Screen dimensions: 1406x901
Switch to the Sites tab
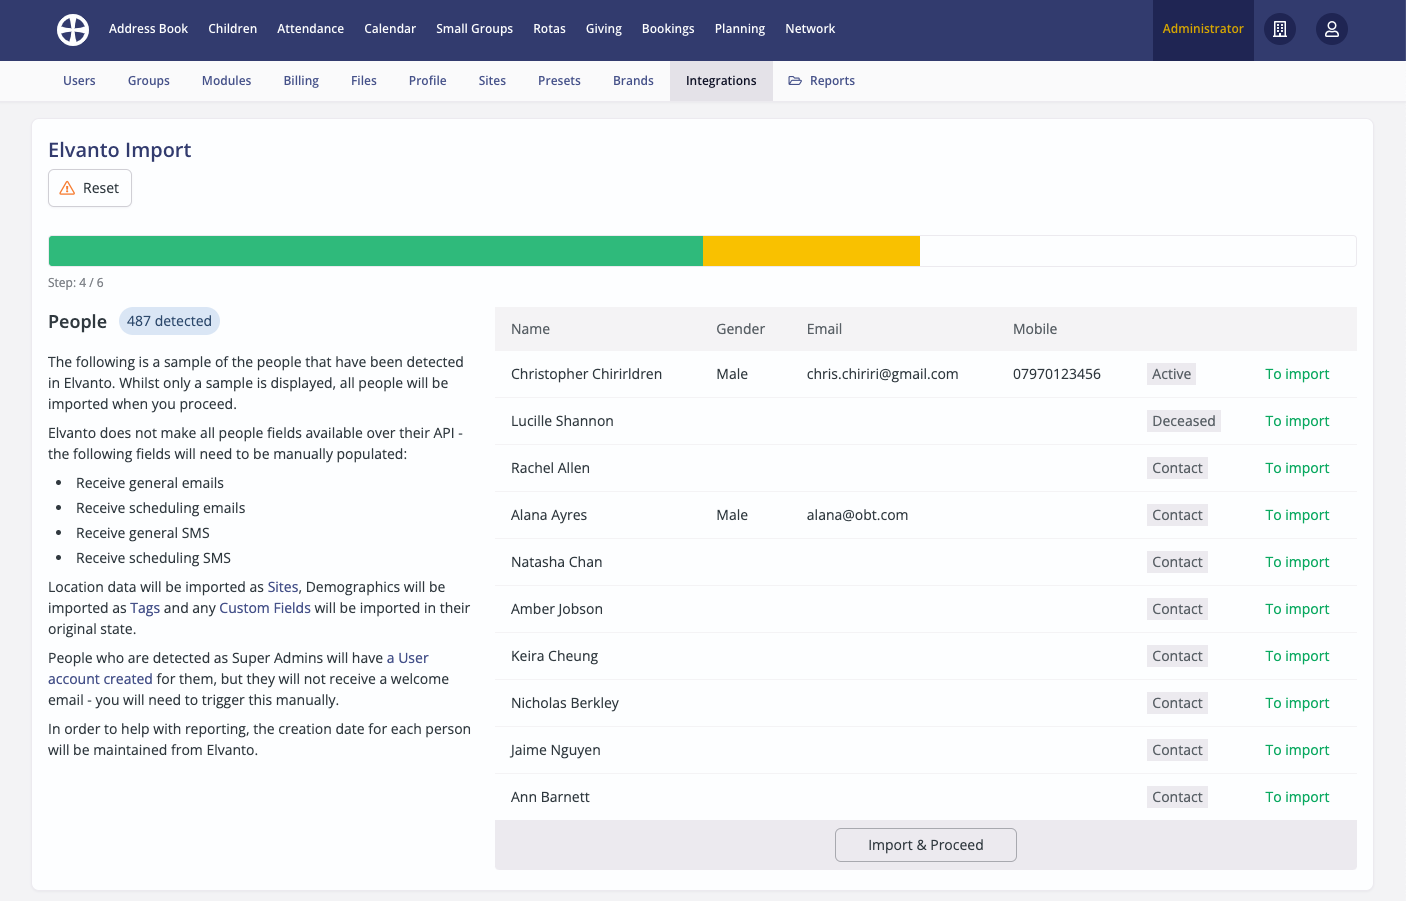click(492, 81)
